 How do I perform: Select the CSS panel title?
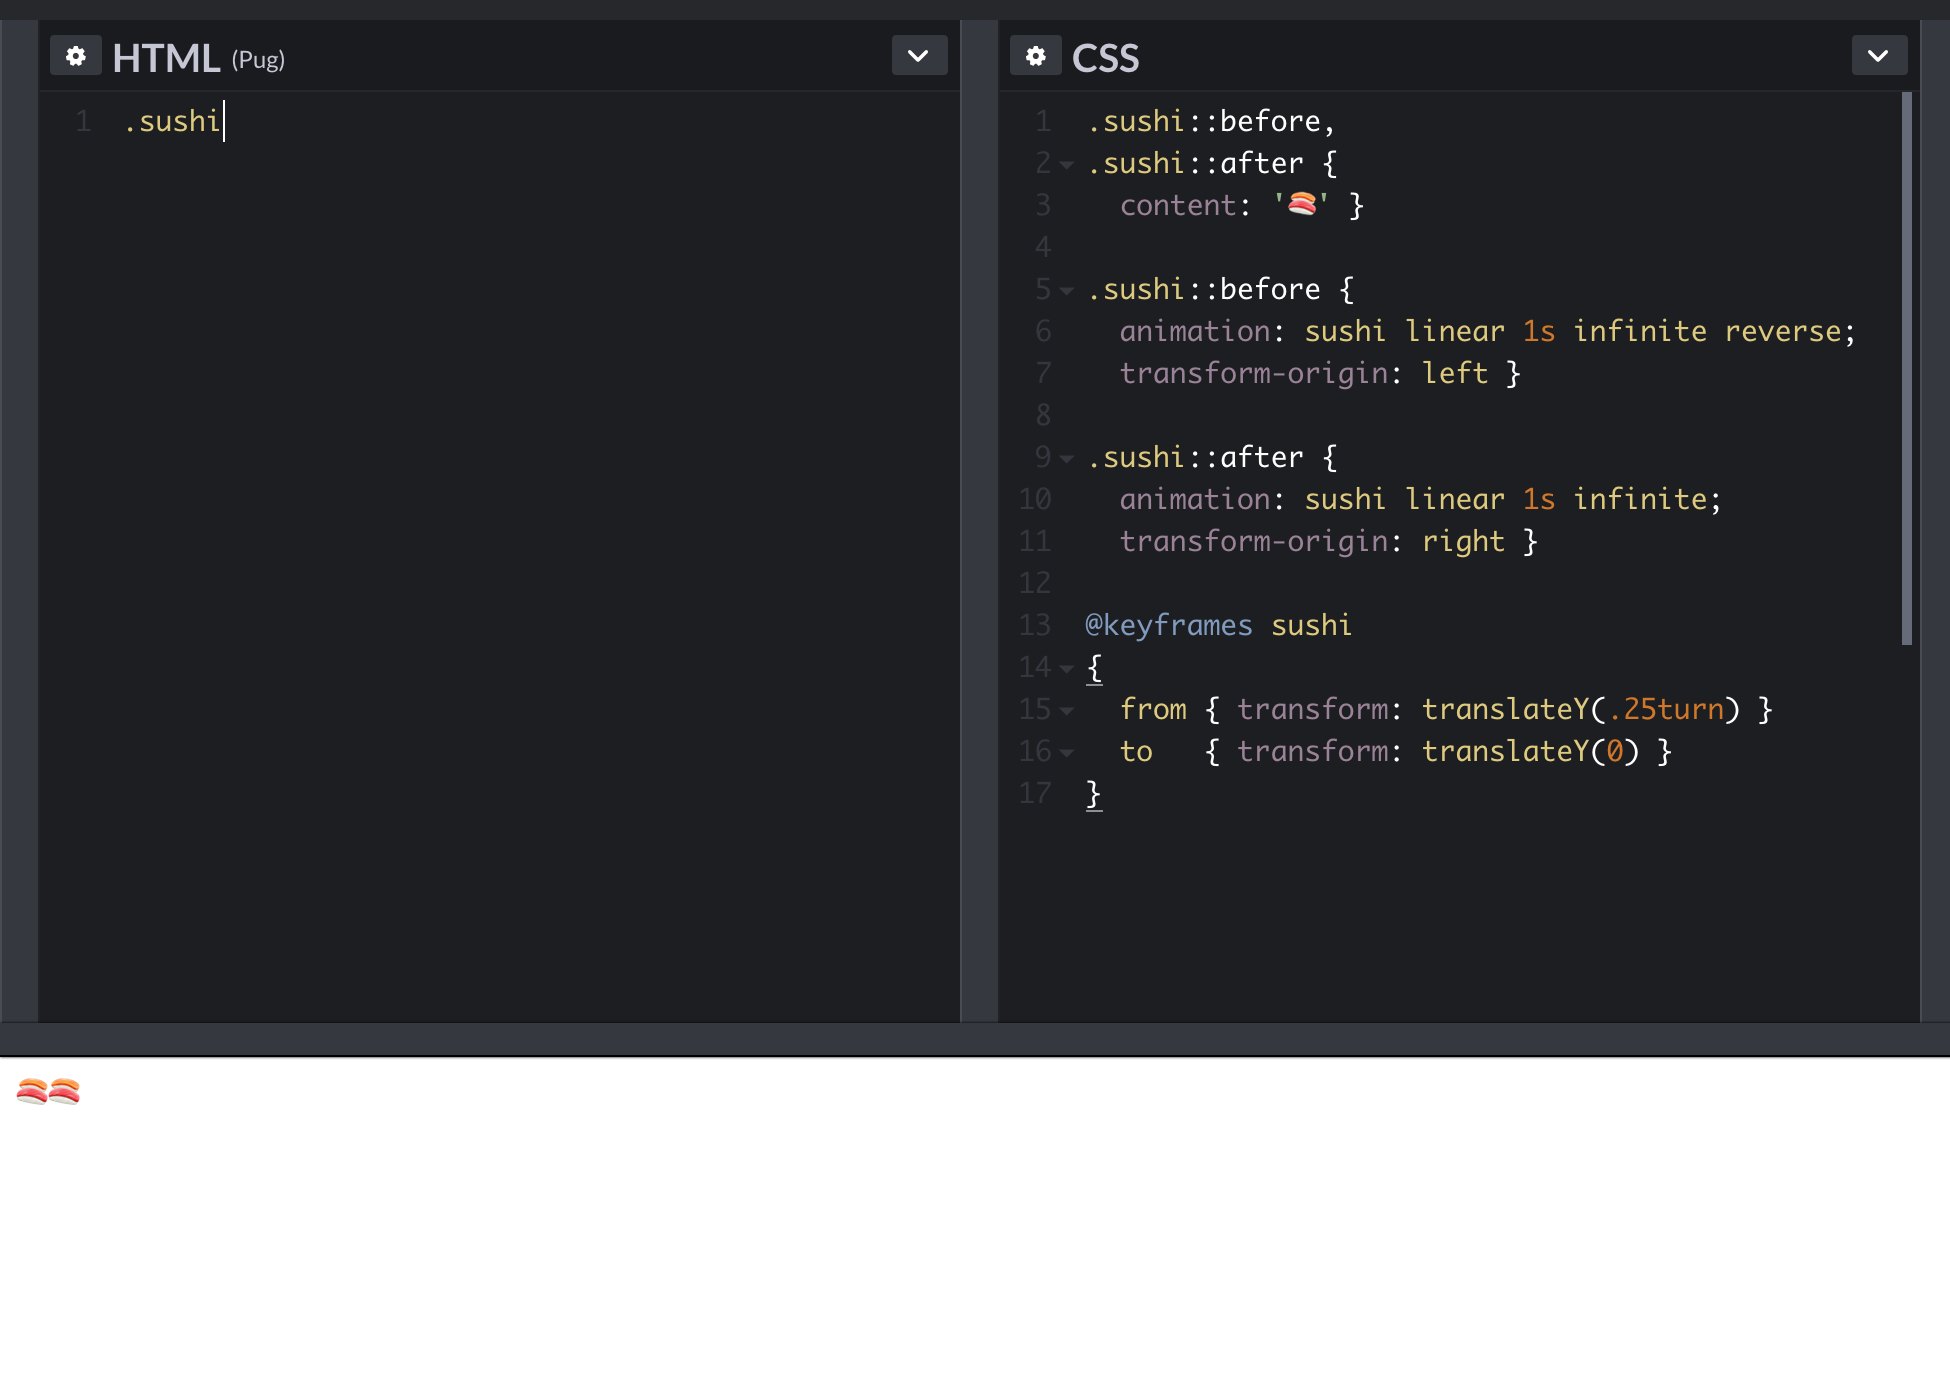pyautogui.click(x=1105, y=58)
